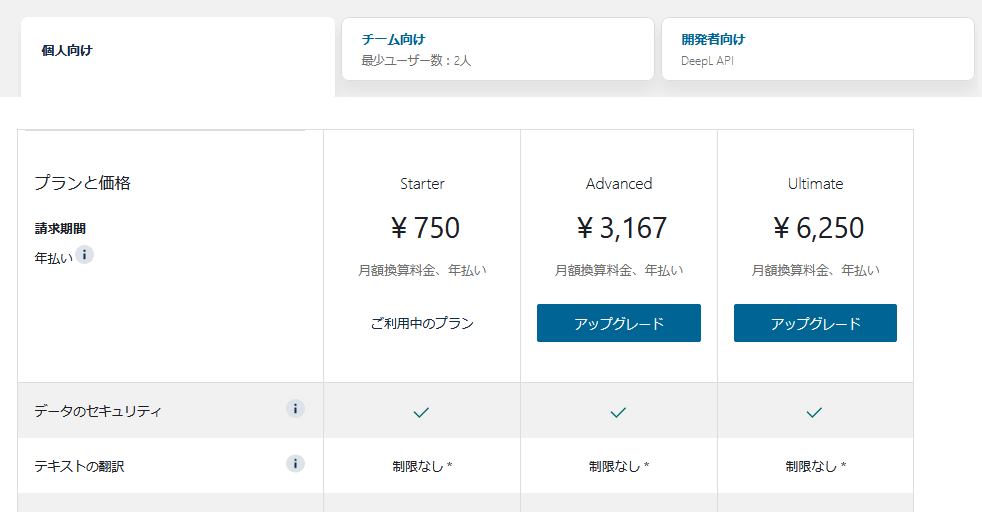Click 制限なし * in Starter column
Viewport: 982px width, 512px height.
(422, 466)
